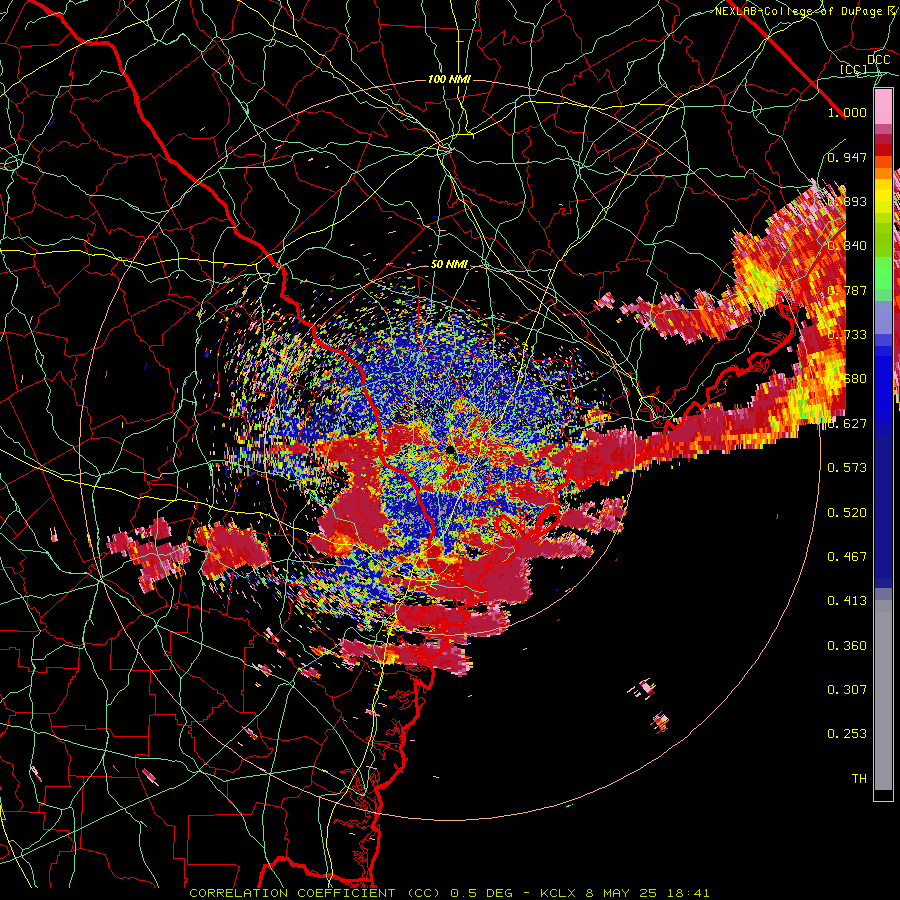900x900 pixels.
Task: Click the 0.840 scale value
Action: coord(847,245)
